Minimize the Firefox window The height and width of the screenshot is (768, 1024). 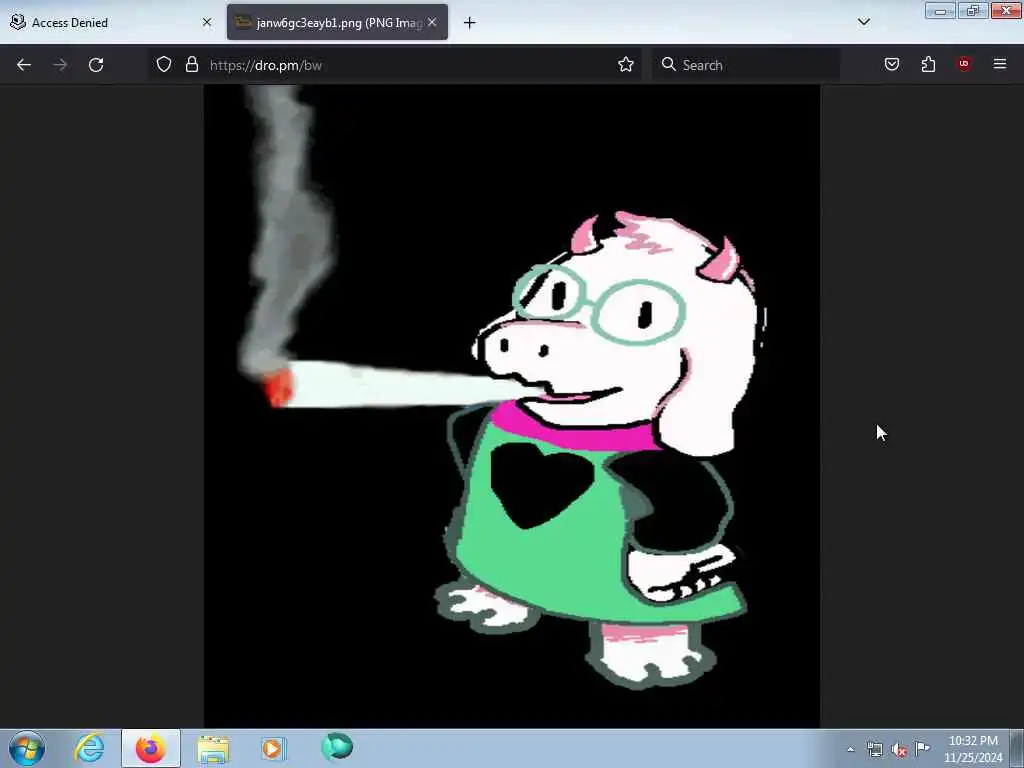tap(940, 11)
